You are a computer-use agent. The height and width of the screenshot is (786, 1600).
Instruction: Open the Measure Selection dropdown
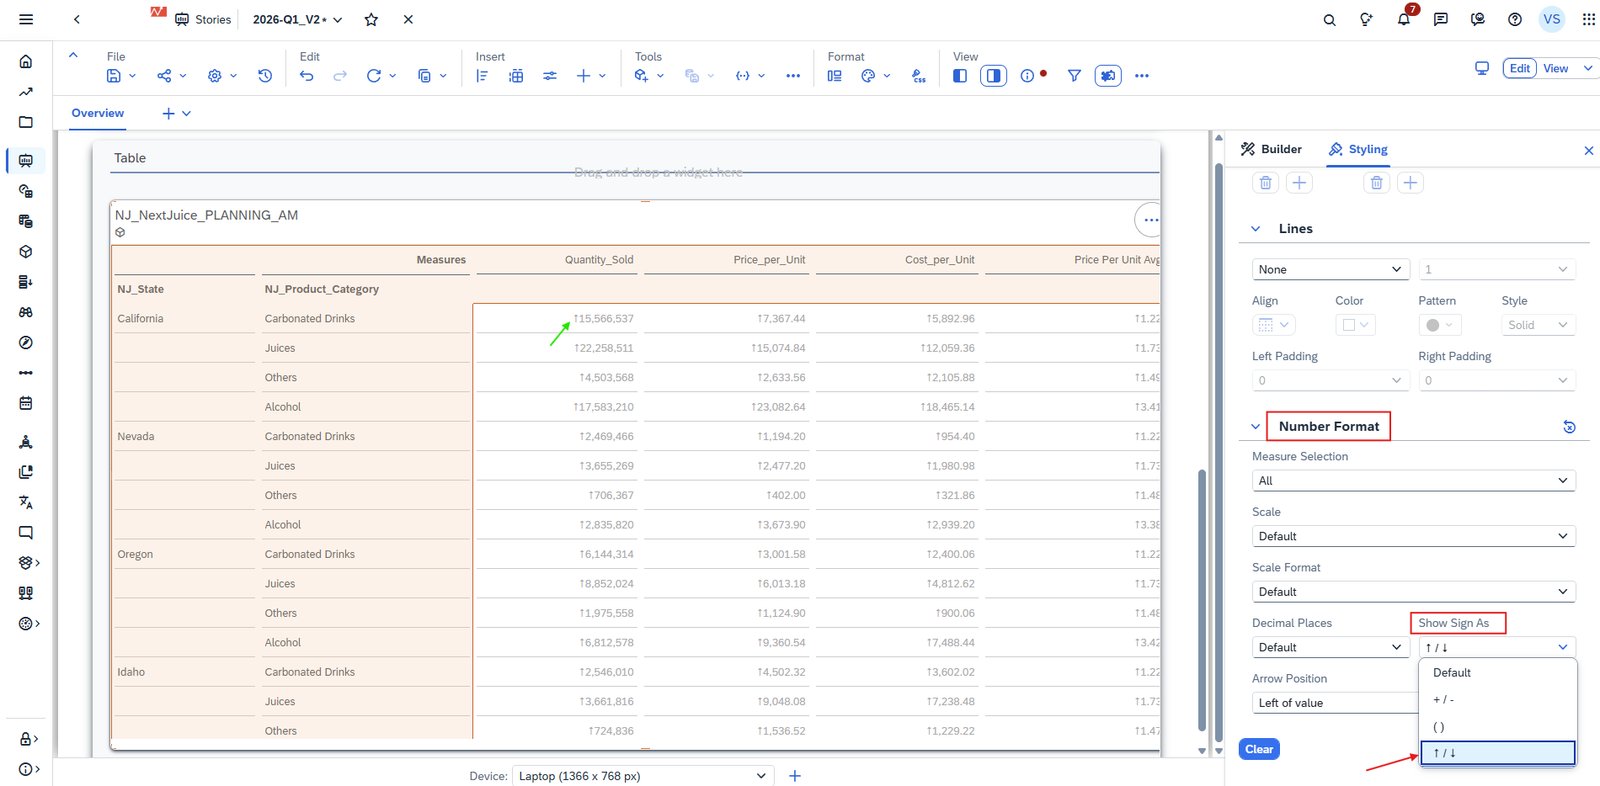point(1413,481)
